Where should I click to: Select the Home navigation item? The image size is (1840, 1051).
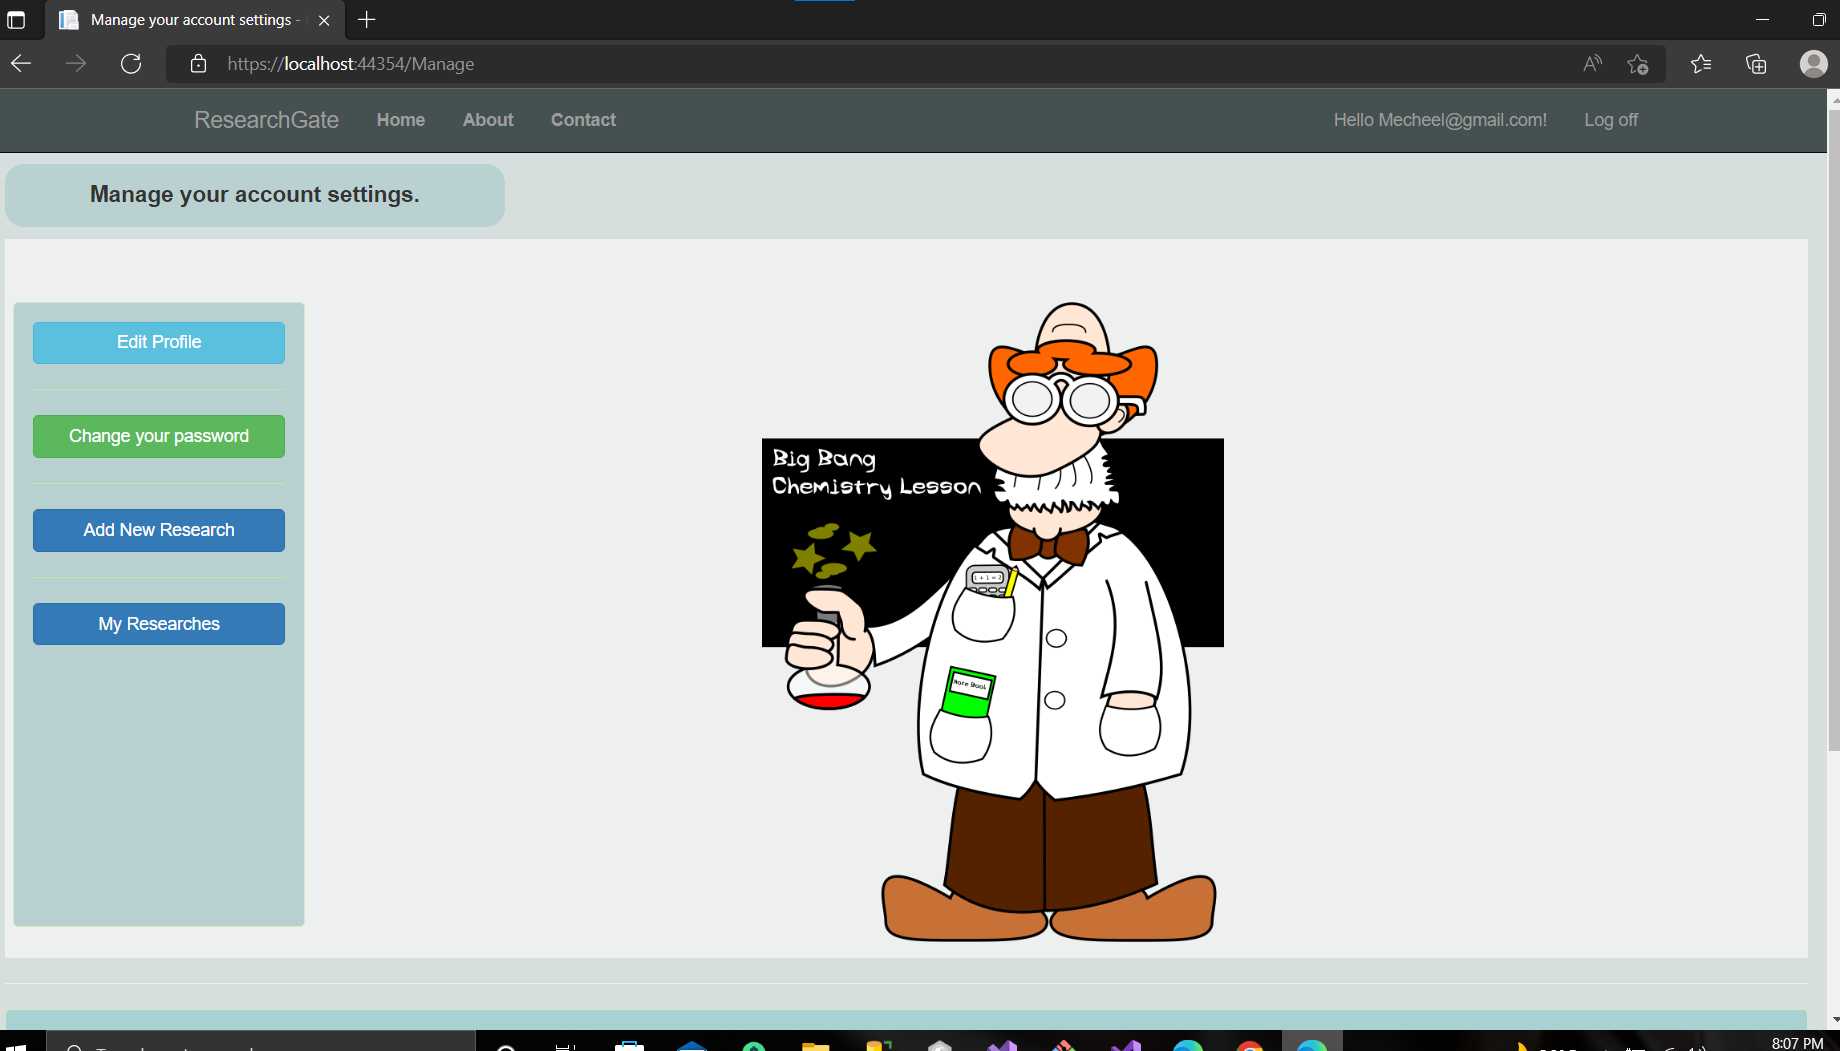pos(400,120)
